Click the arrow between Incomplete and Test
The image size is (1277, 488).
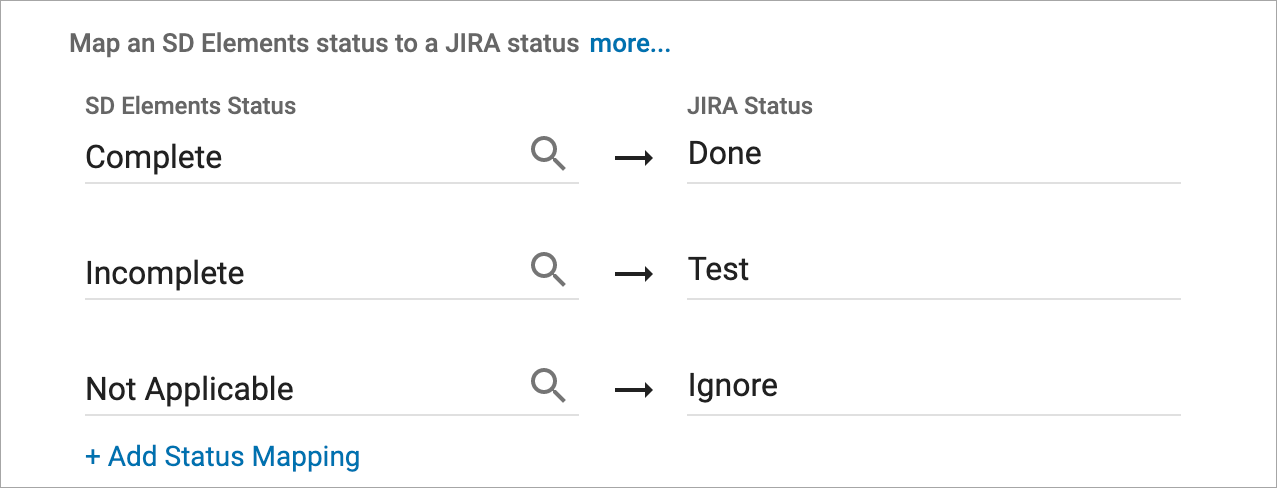[633, 273]
